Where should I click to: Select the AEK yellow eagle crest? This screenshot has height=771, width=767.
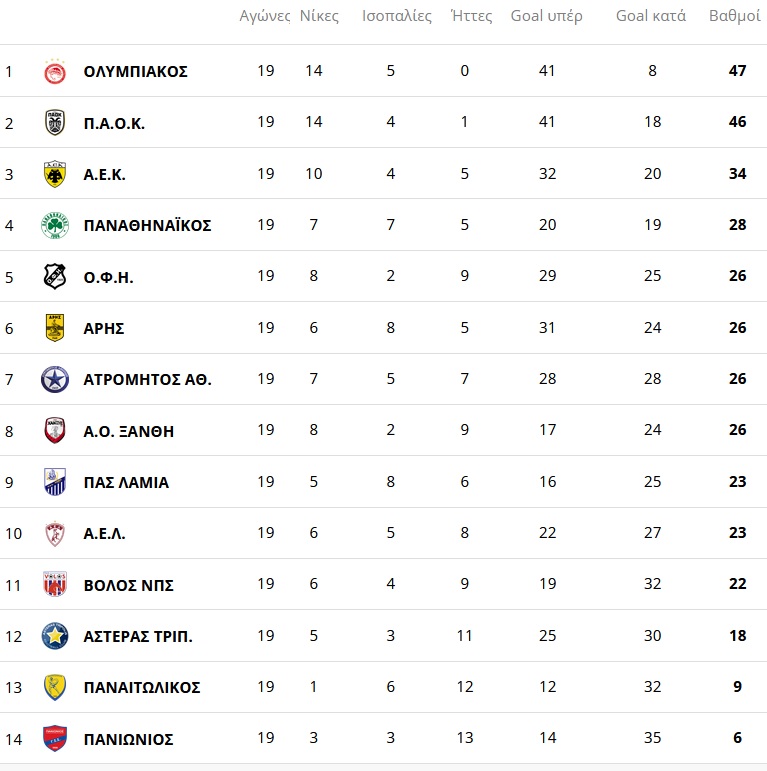coord(55,174)
